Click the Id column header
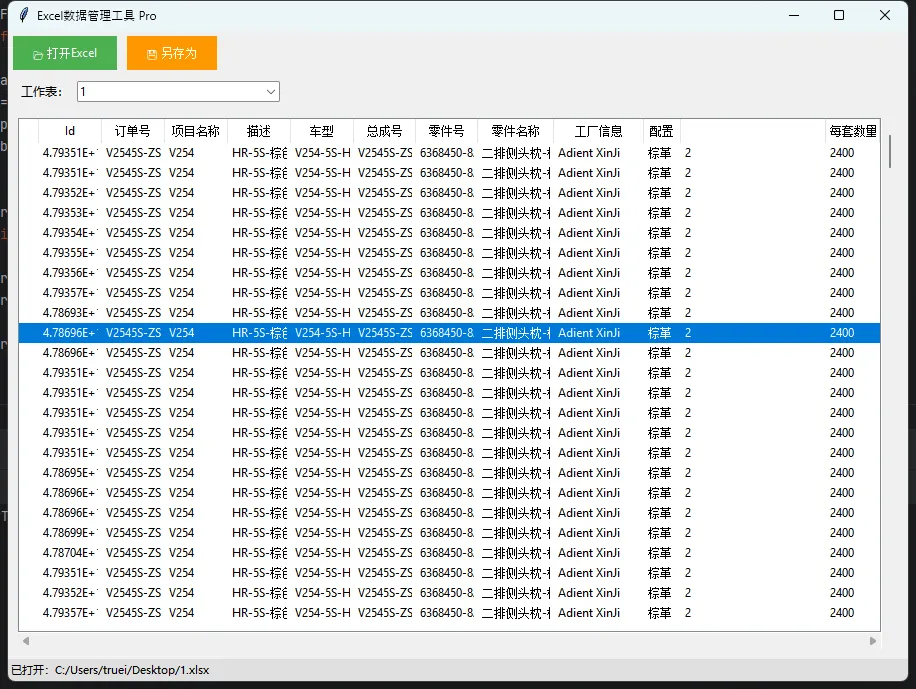 pyautogui.click(x=70, y=131)
